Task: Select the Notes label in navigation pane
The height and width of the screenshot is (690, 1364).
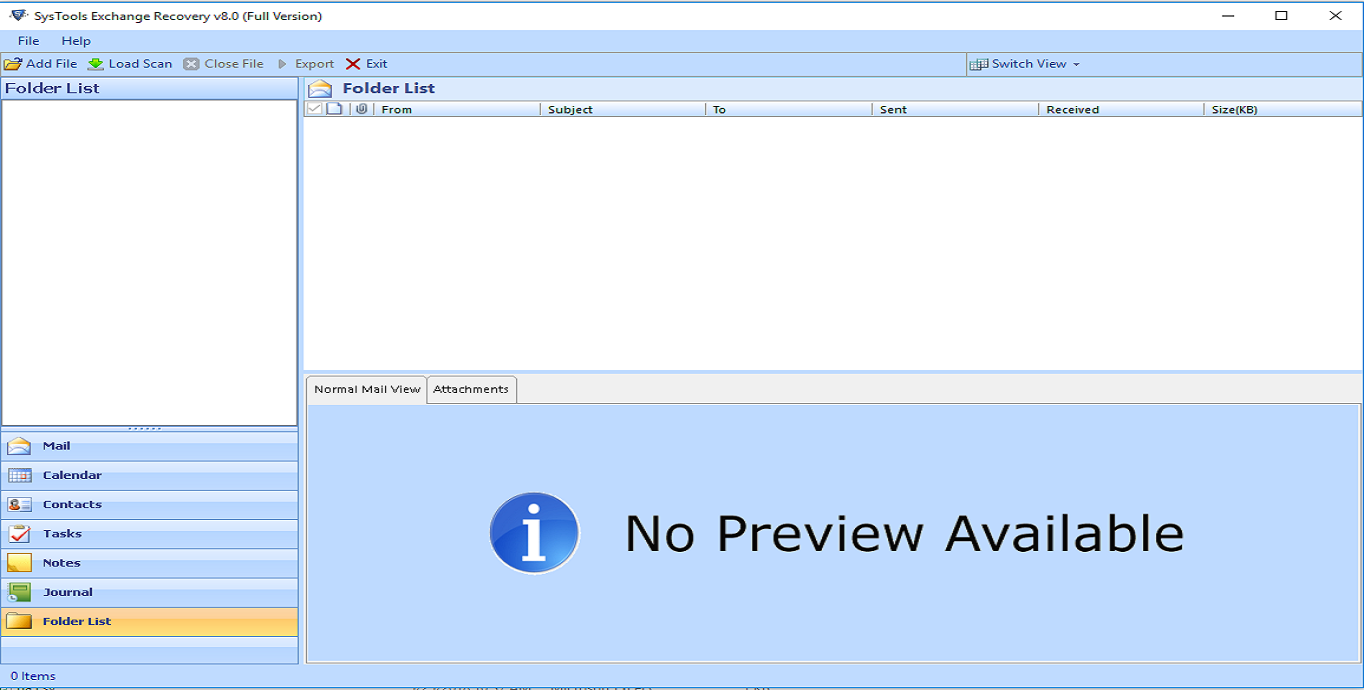Action: click(62, 563)
